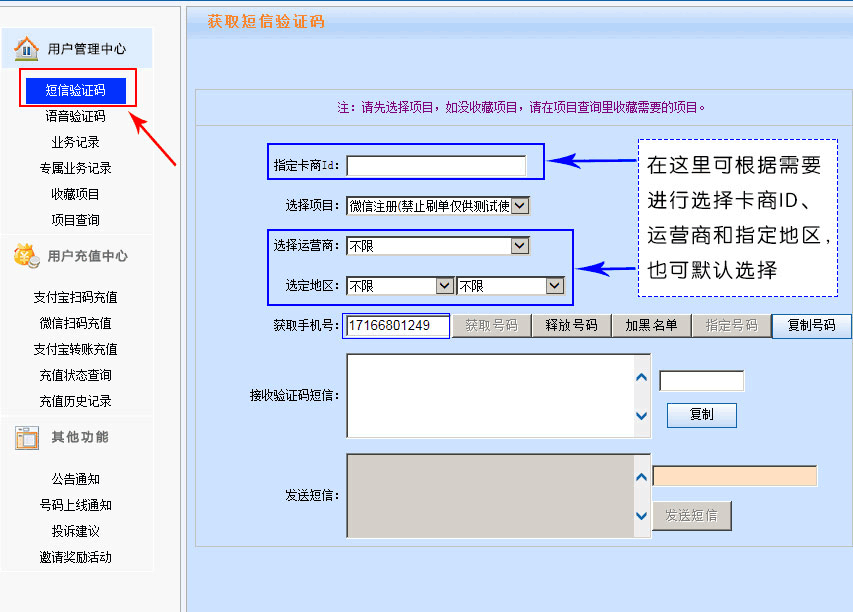Open 充值历史记录 link
Image resolution: width=853 pixels, height=612 pixels.
(x=76, y=401)
